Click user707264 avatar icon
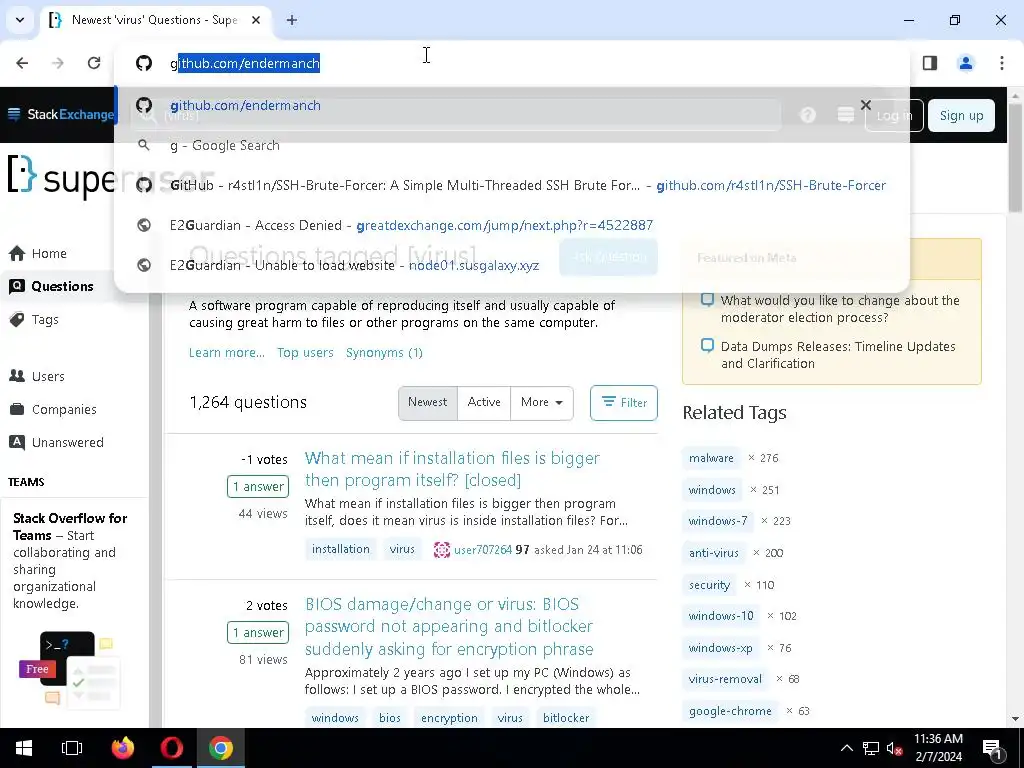Image resolution: width=1024 pixels, height=768 pixels. click(441, 550)
